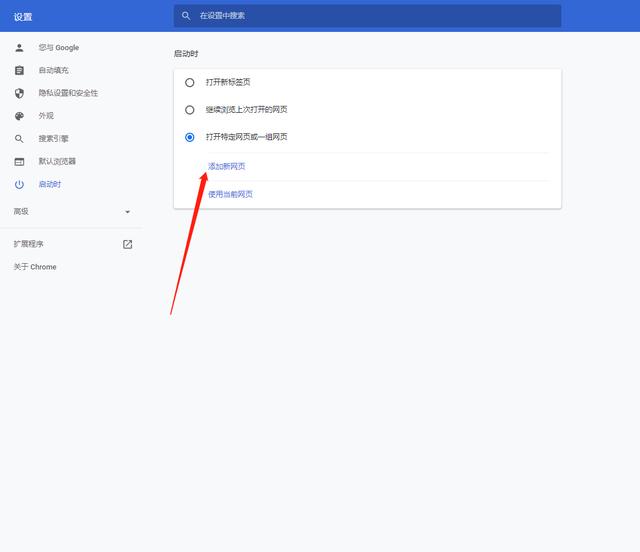
Task: Click the external-link icon next to 扩展程序
Action: 127,244
